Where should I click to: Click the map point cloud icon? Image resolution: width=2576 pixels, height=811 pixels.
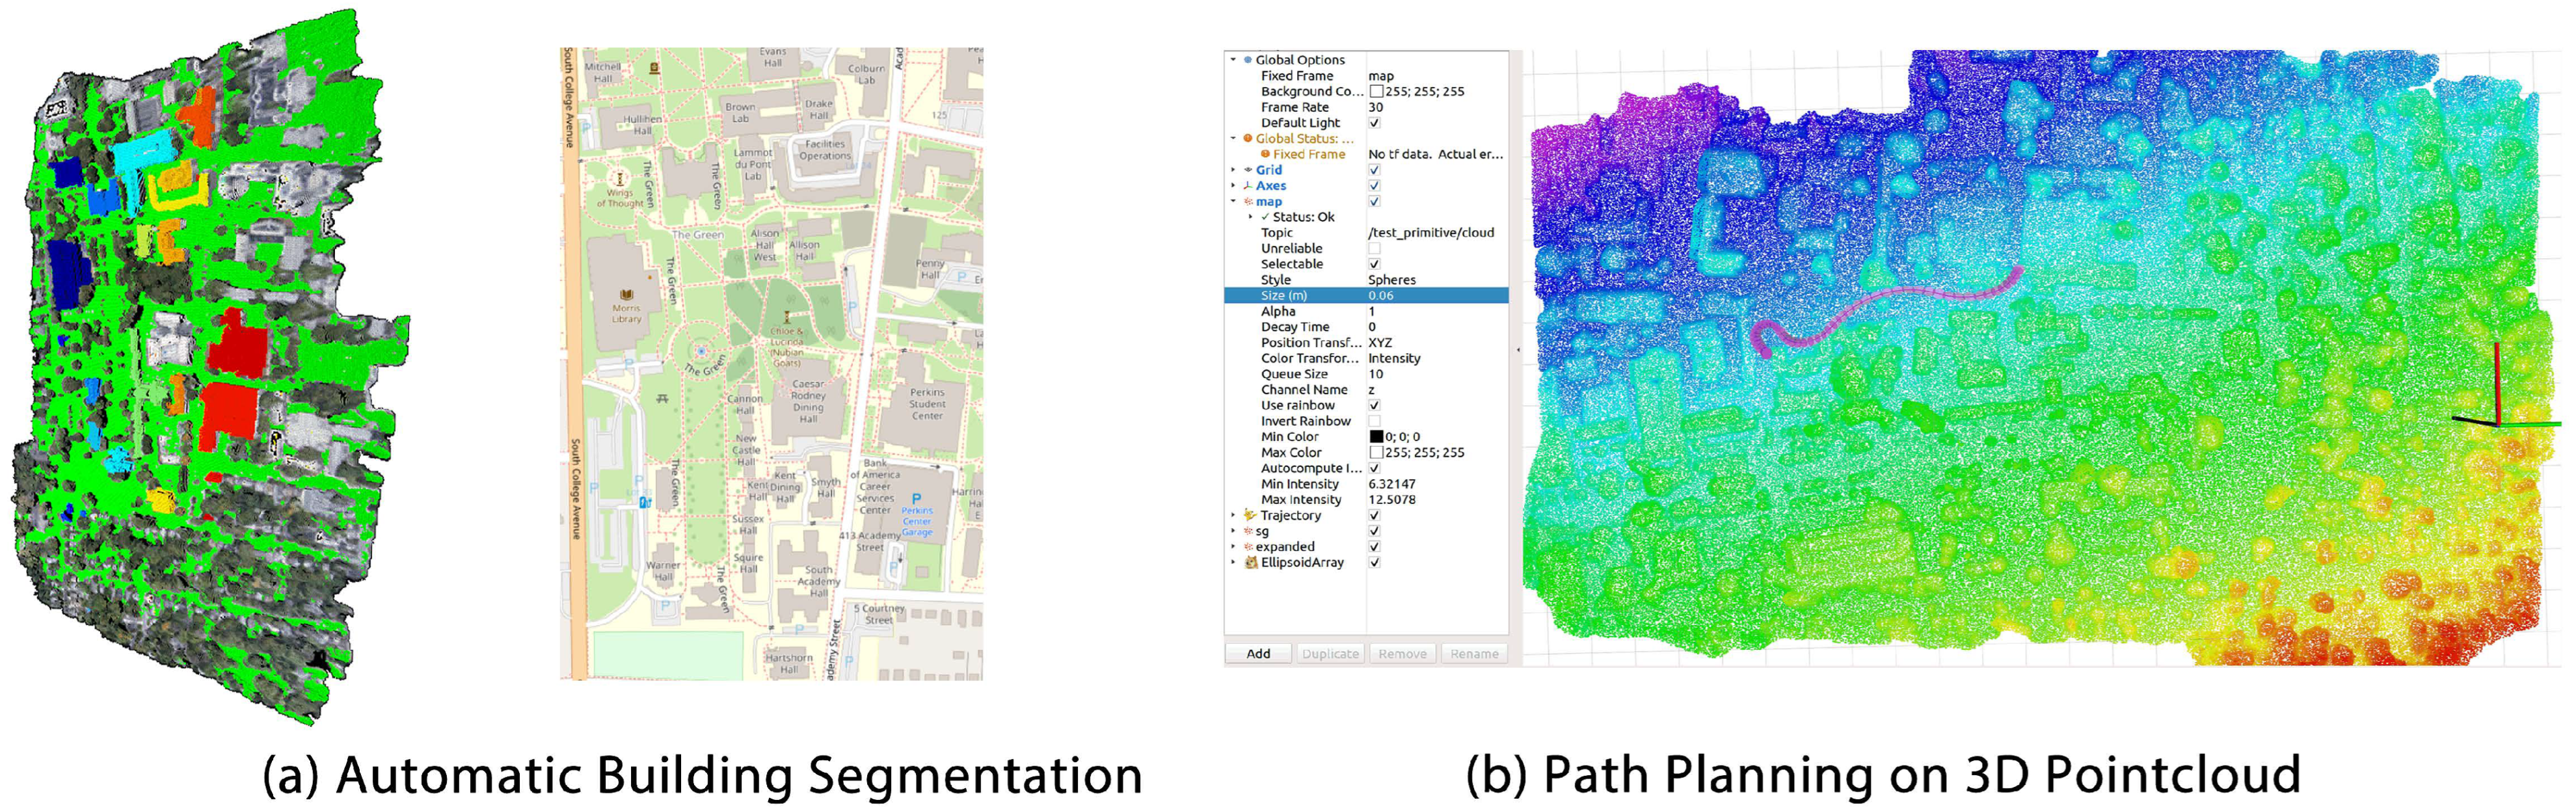pos(1248,202)
